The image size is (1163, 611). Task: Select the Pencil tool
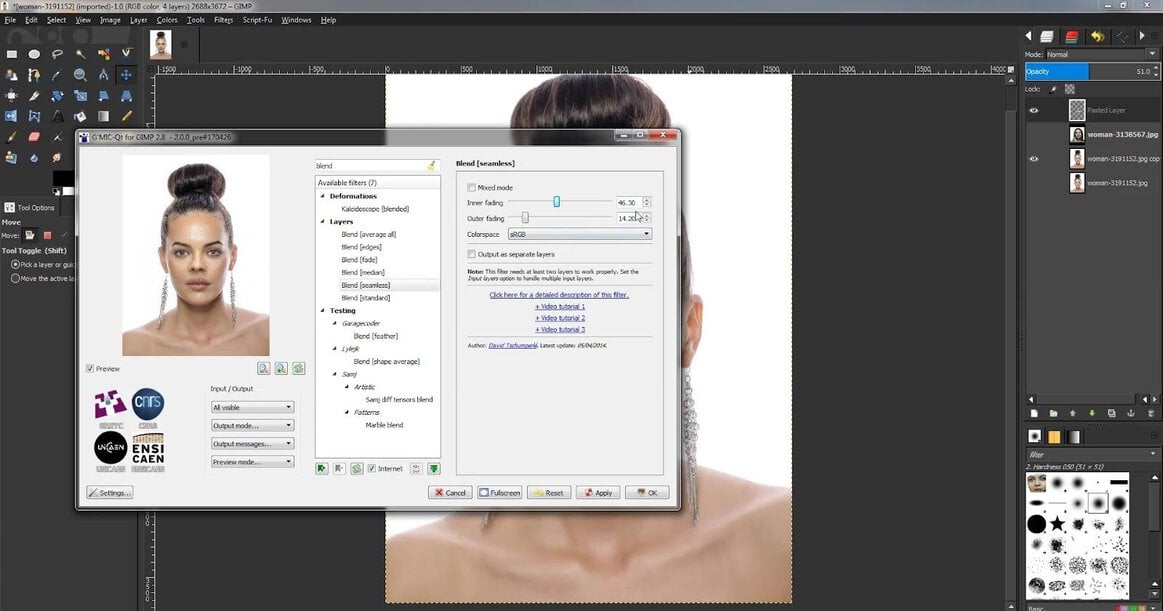pyautogui.click(x=127, y=116)
